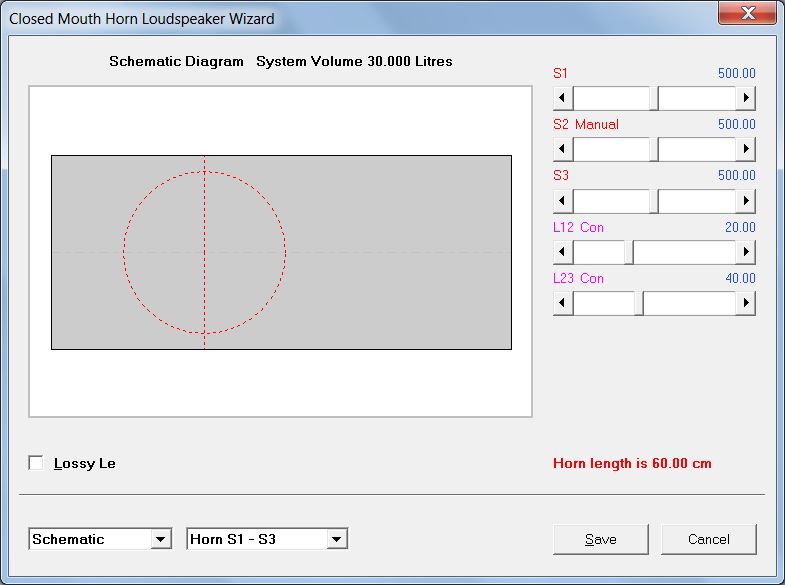Click the S3 label

point(561,175)
